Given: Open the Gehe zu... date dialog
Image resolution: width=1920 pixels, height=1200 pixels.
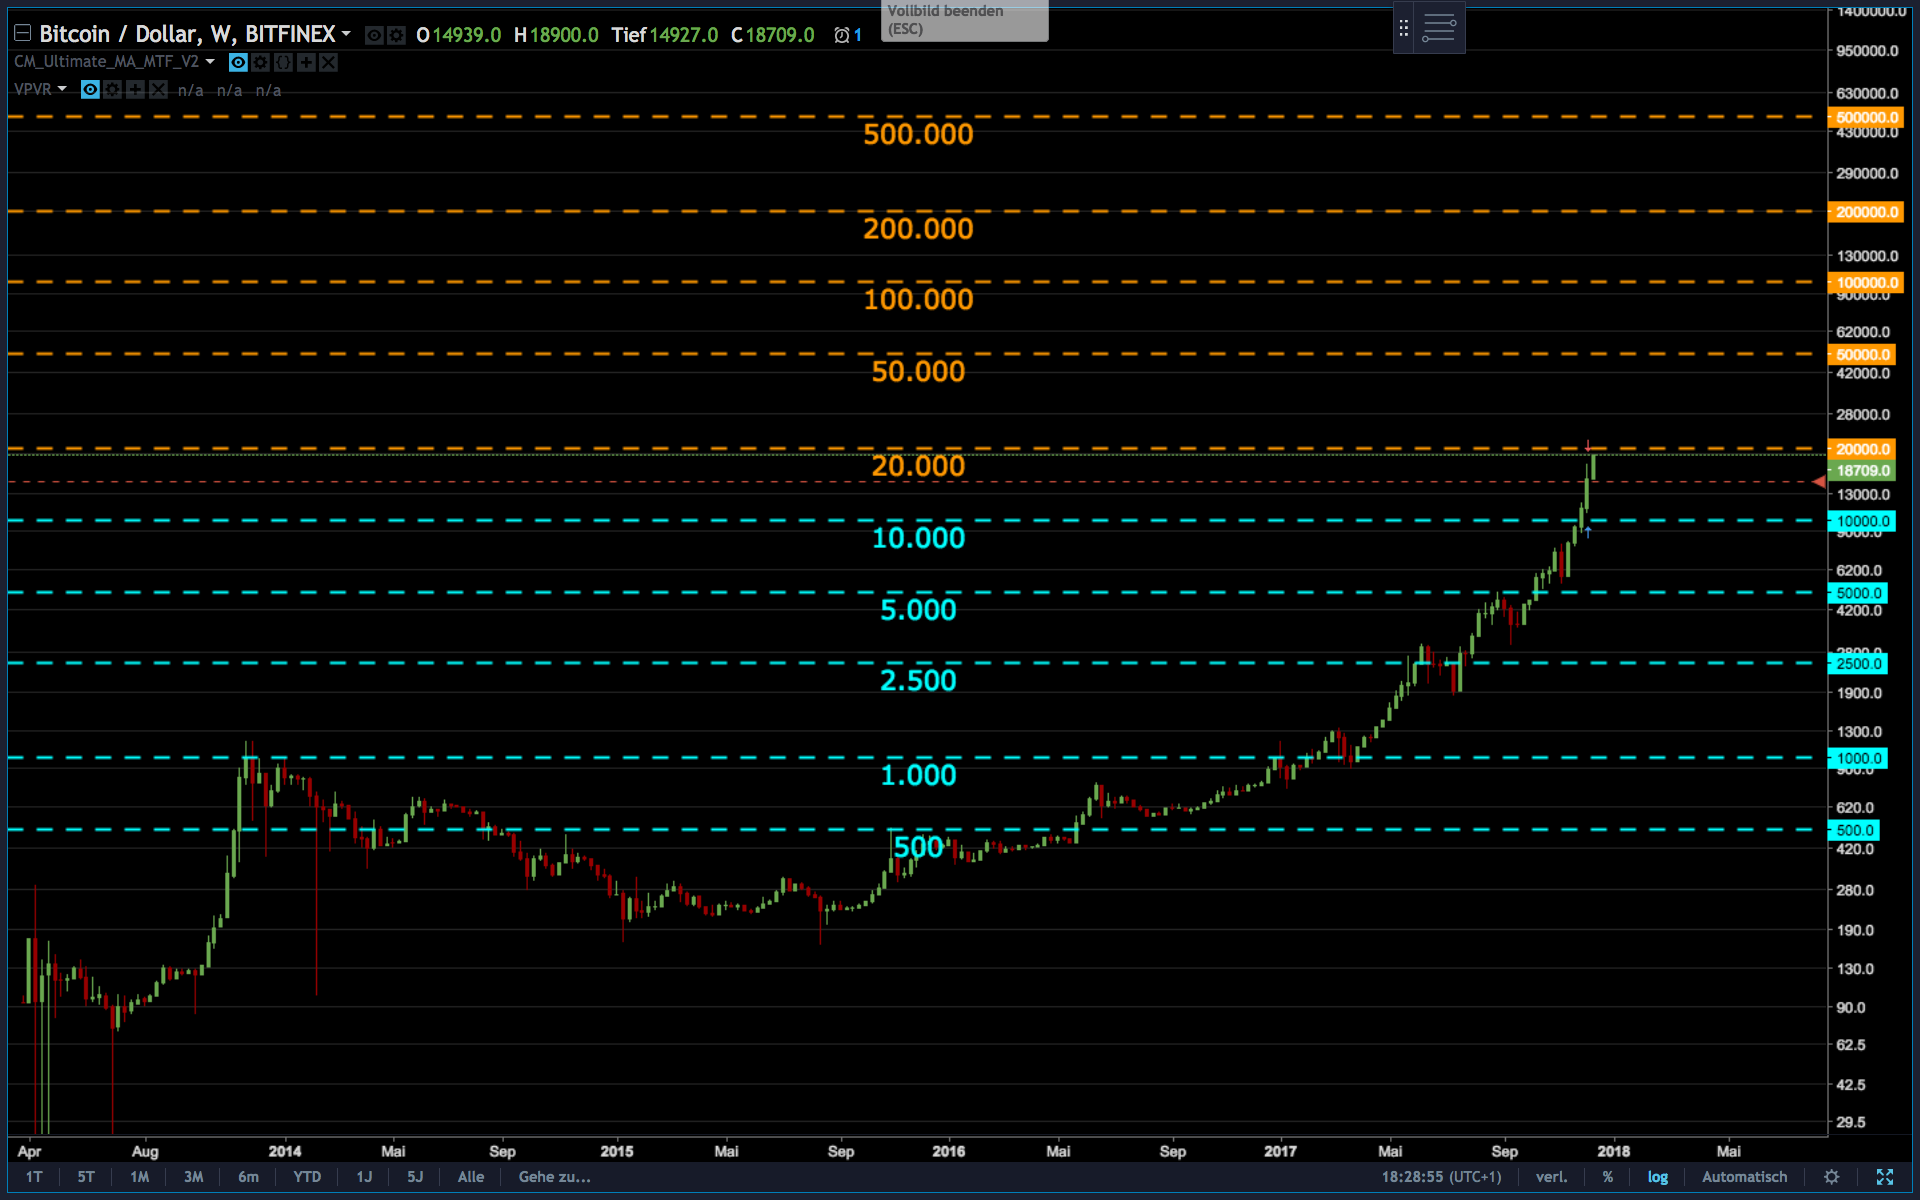Looking at the screenshot, I should (554, 1177).
